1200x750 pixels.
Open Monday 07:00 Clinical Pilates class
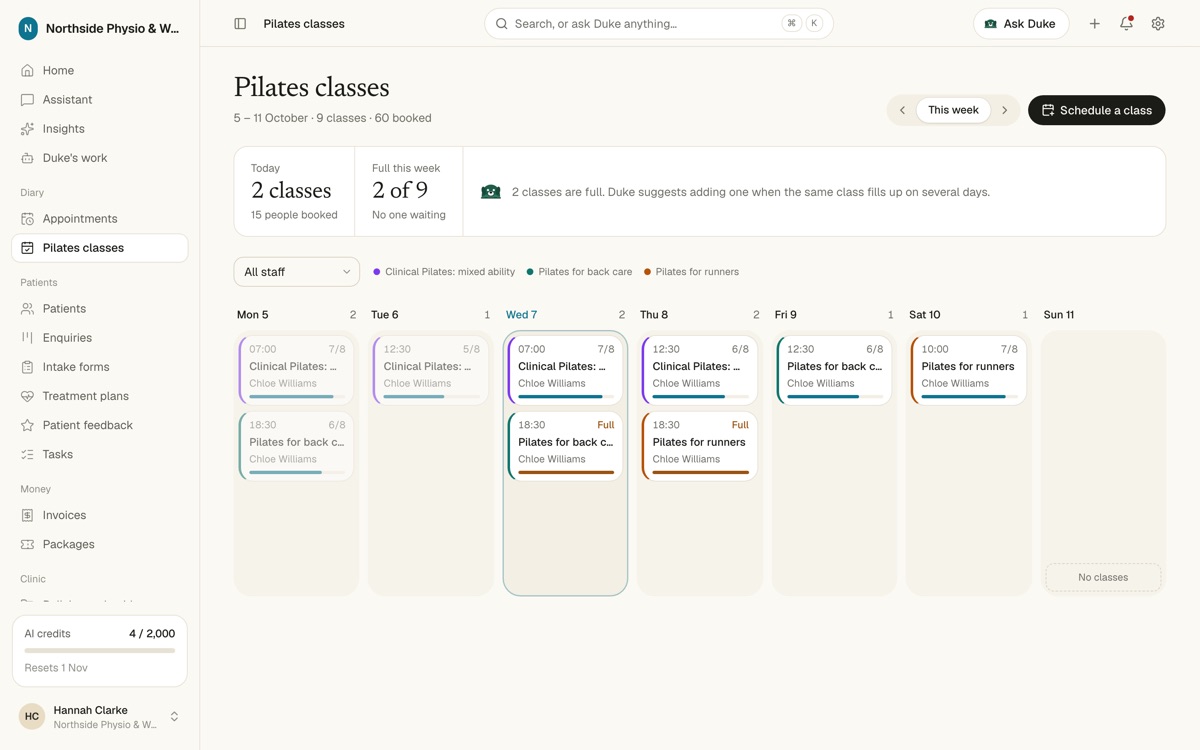point(297,370)
